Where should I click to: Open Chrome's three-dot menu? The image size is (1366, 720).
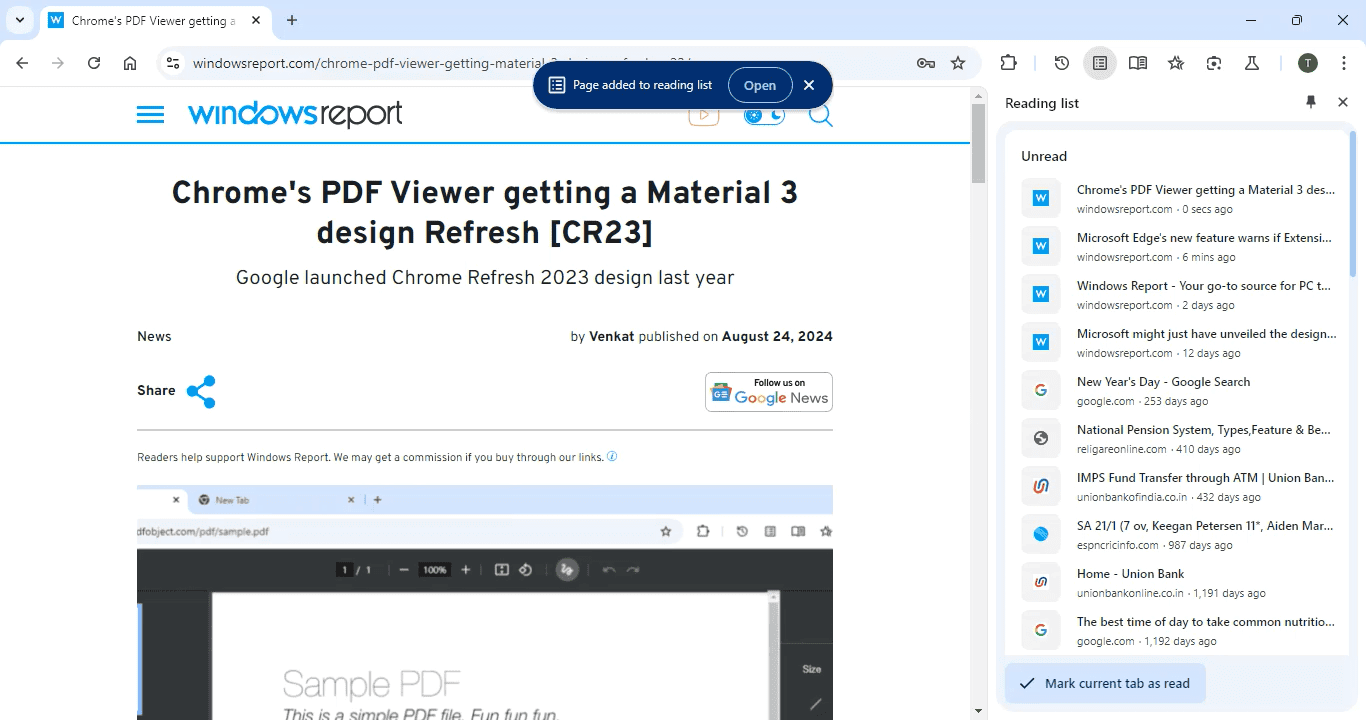pos(1343,63)
